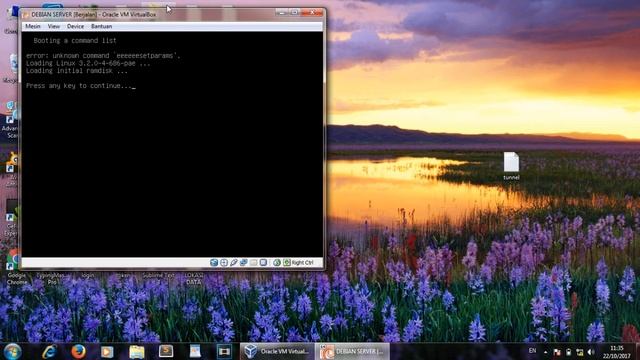Open Action Center flag icon

[557, 352]
